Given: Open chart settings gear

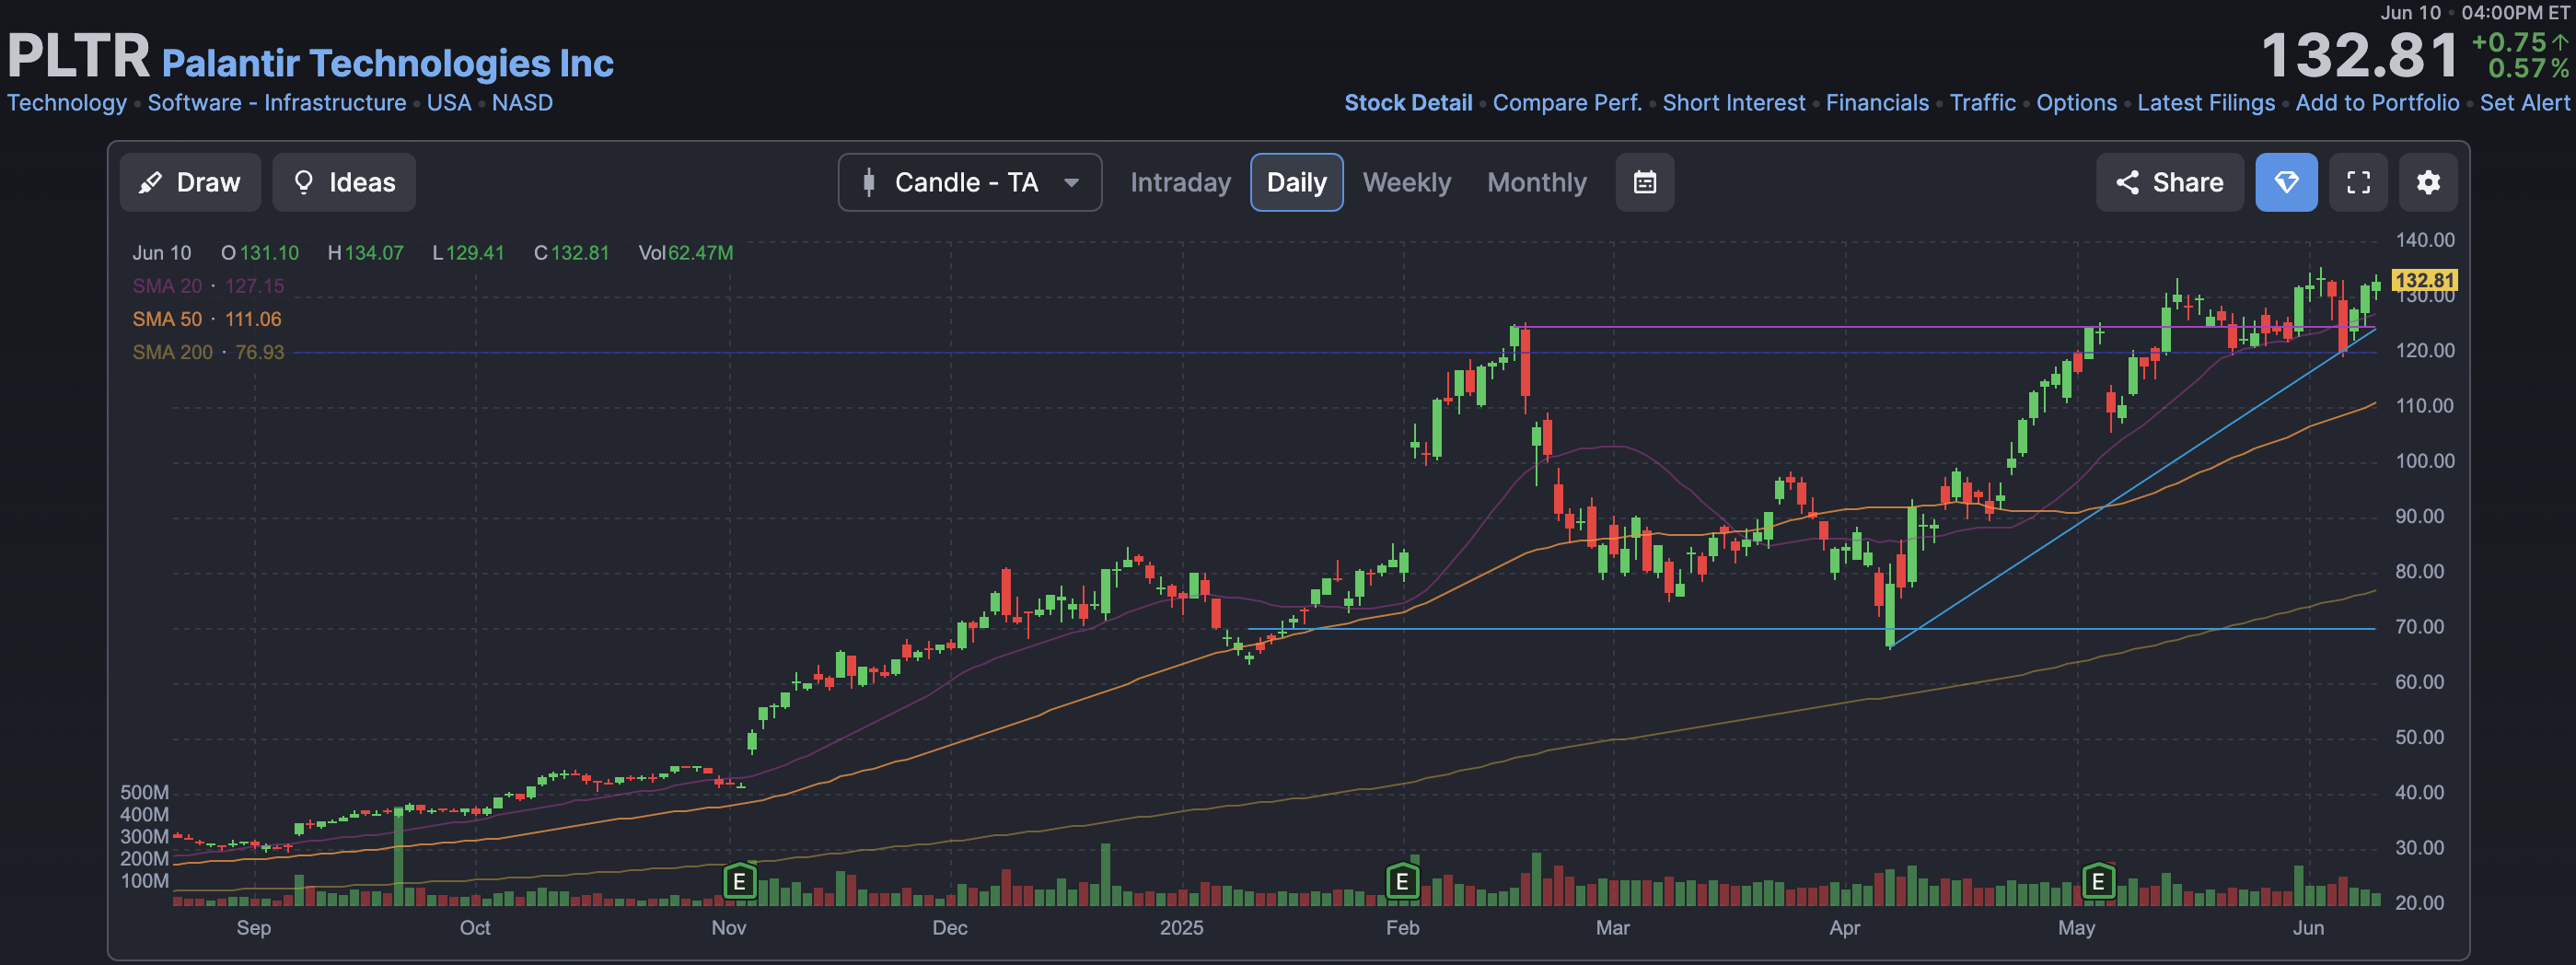Looking at the screenshot, I should click(x=2428, y=182).
